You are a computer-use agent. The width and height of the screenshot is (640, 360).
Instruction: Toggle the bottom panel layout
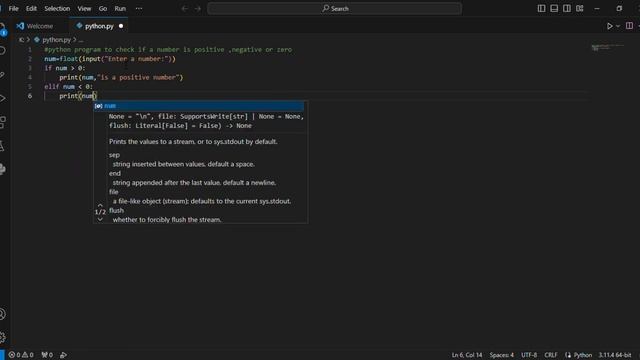[x=554, y=8]
